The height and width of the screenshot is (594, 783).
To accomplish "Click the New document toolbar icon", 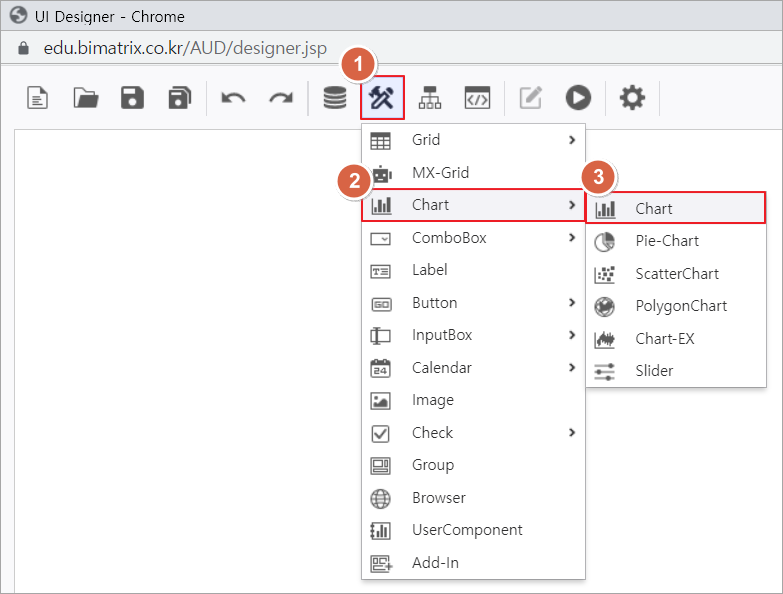I will pos(37,97).
